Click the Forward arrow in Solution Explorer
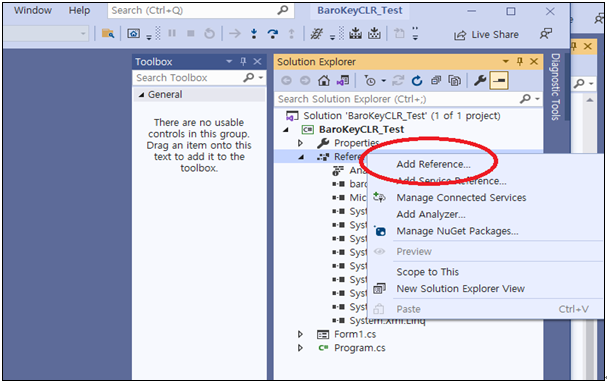Screen dimensions: 607x383 tap(305, 81)
